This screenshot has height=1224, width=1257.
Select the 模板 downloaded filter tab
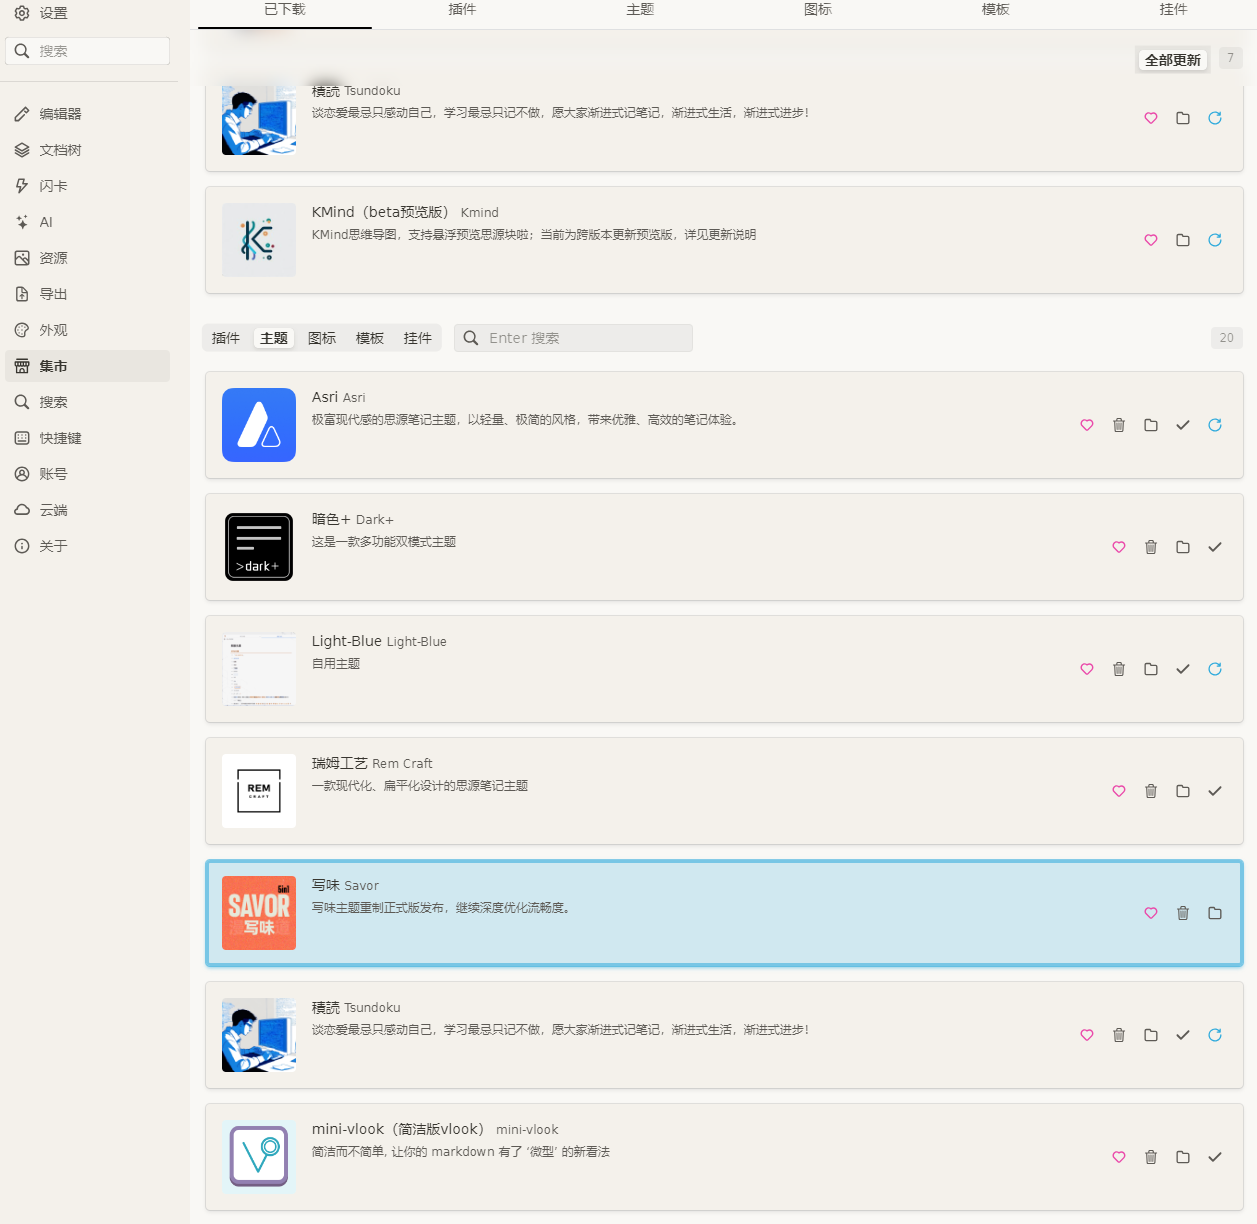(370, 338)
